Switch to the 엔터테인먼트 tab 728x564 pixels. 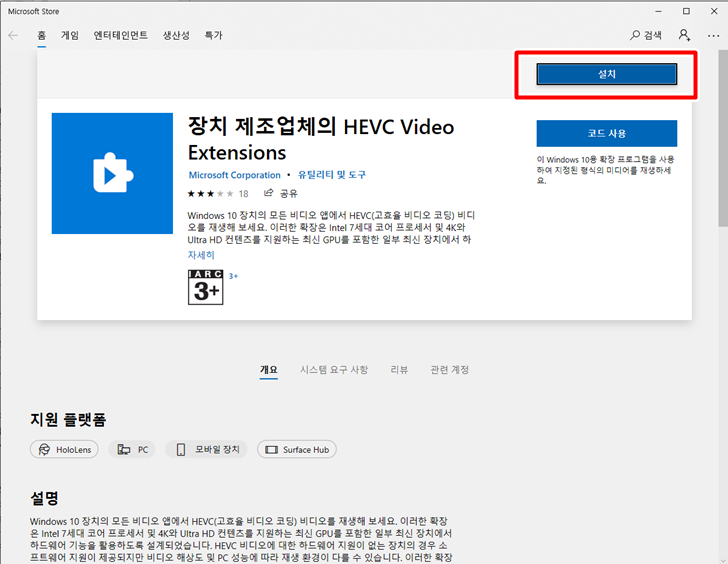point(121,35)
